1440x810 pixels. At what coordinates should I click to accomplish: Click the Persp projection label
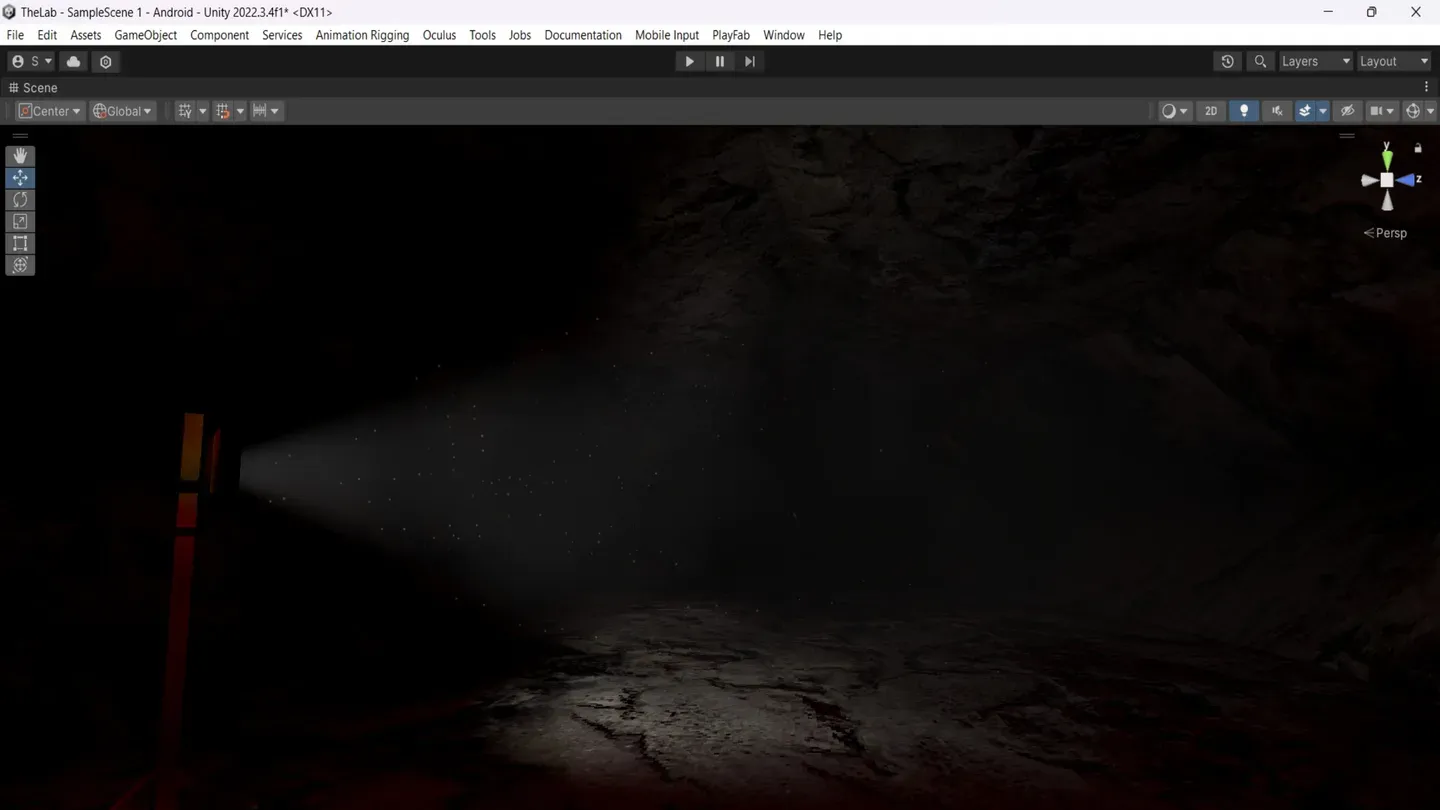click(1386, 233)
